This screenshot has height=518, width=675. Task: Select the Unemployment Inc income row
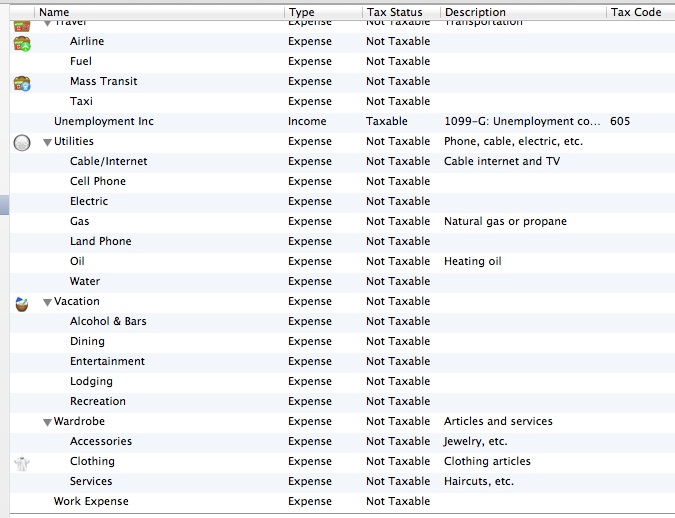click(103, 121)
